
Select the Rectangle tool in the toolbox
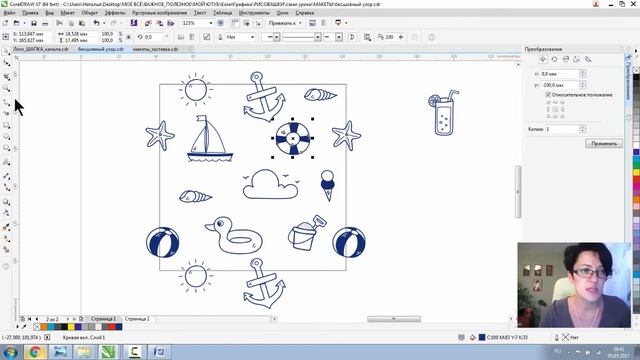click(6, 125)
